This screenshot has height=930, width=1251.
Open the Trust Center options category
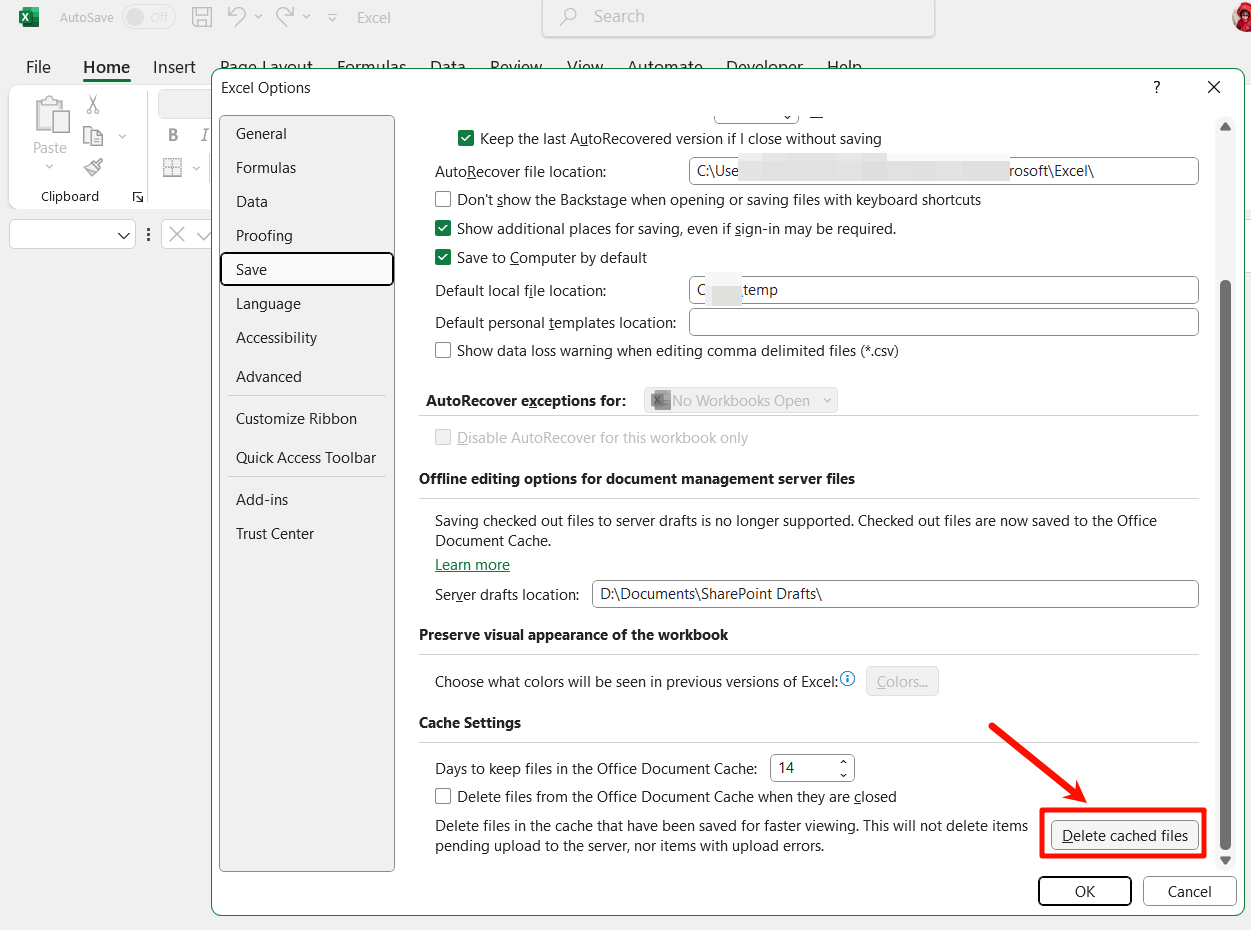tap(307, 534)
